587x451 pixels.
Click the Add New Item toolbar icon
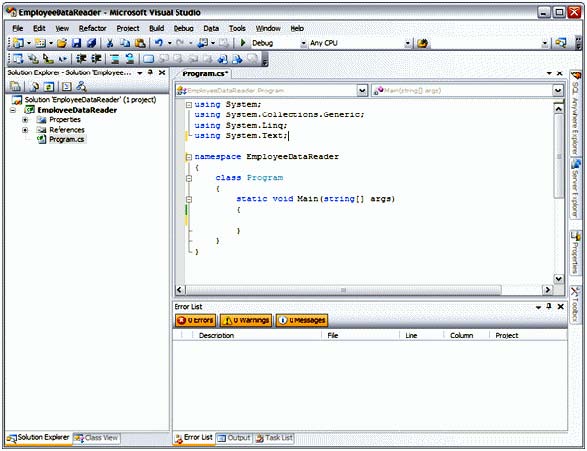pos(40,43)
